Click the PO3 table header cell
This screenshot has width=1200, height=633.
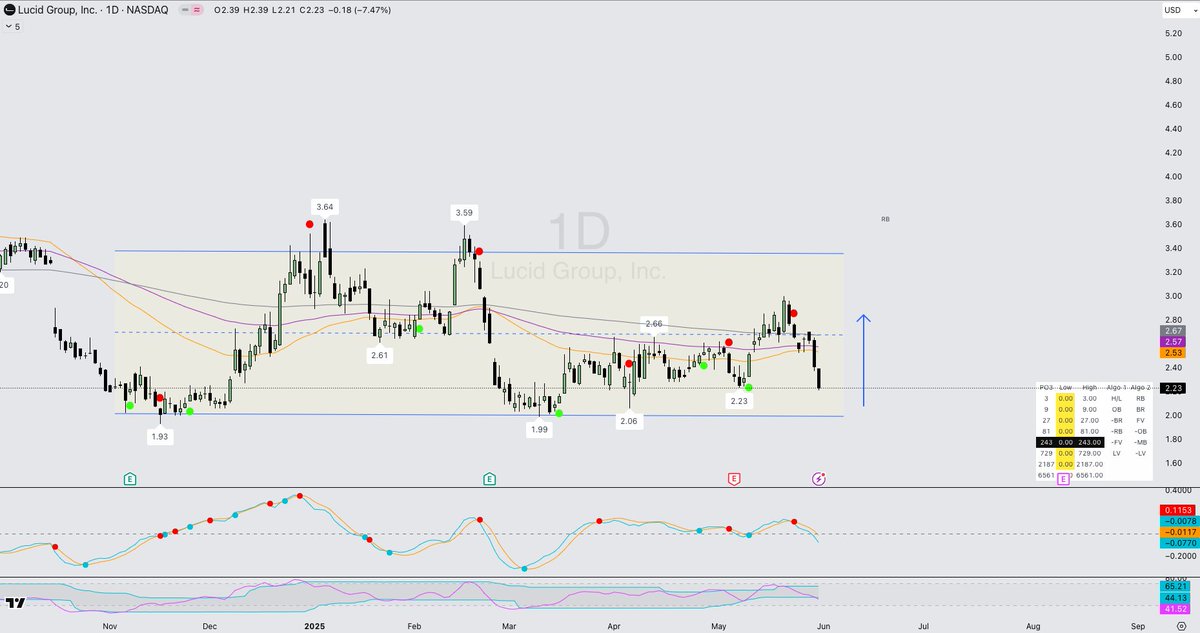click(x=1046, y=387)
